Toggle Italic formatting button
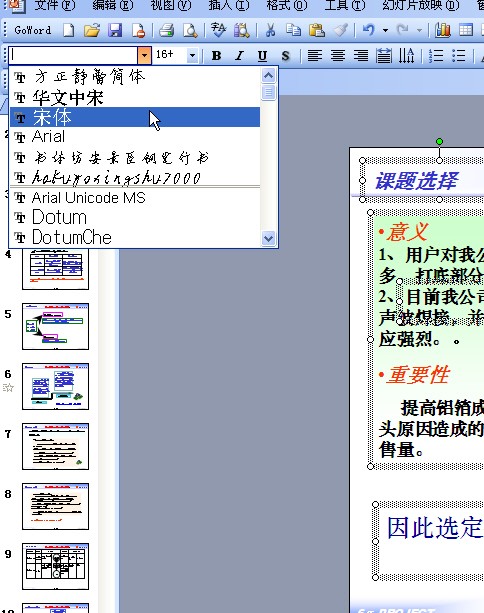Screen dimensions: 484x613 pos(239,56)
